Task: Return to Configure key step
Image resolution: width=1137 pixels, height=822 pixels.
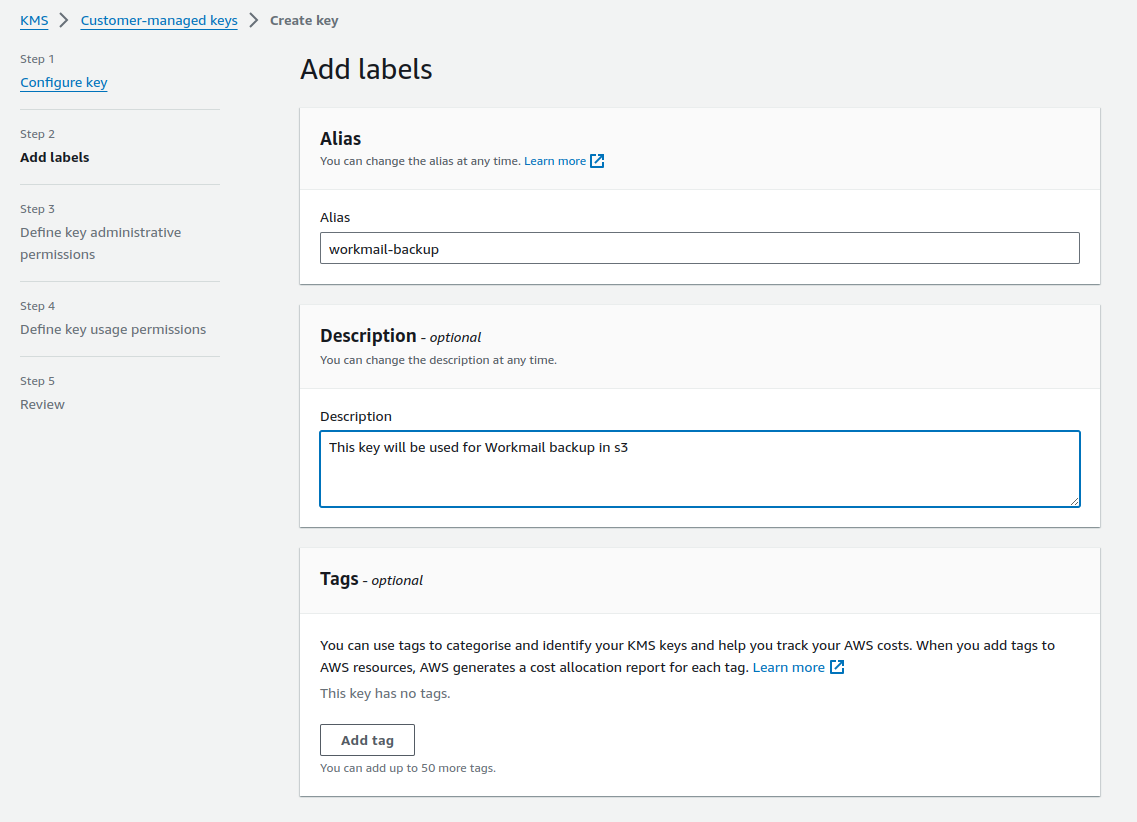Action: pos(64,82)
